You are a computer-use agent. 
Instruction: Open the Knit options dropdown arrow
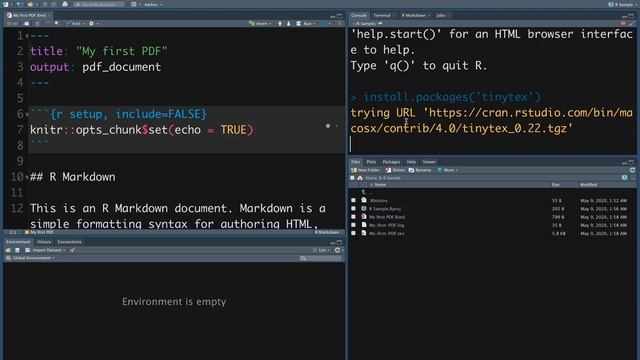(84, 24)
